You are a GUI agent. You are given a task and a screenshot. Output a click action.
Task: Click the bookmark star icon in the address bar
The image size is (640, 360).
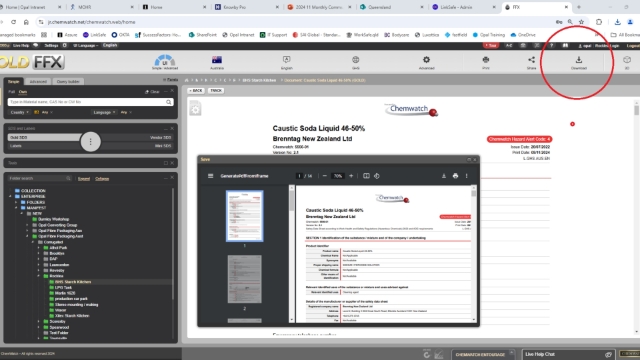tap(581, 22)
